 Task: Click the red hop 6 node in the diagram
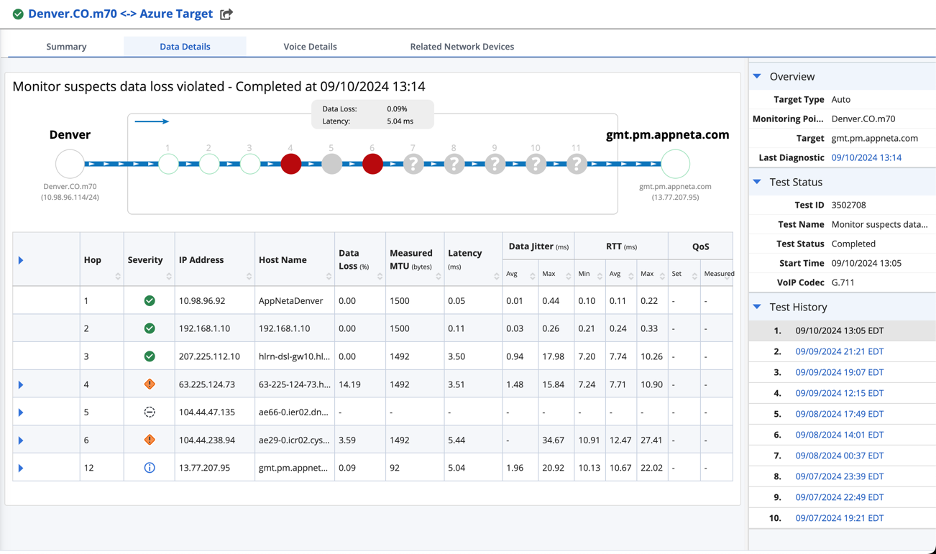pos(373,163)
